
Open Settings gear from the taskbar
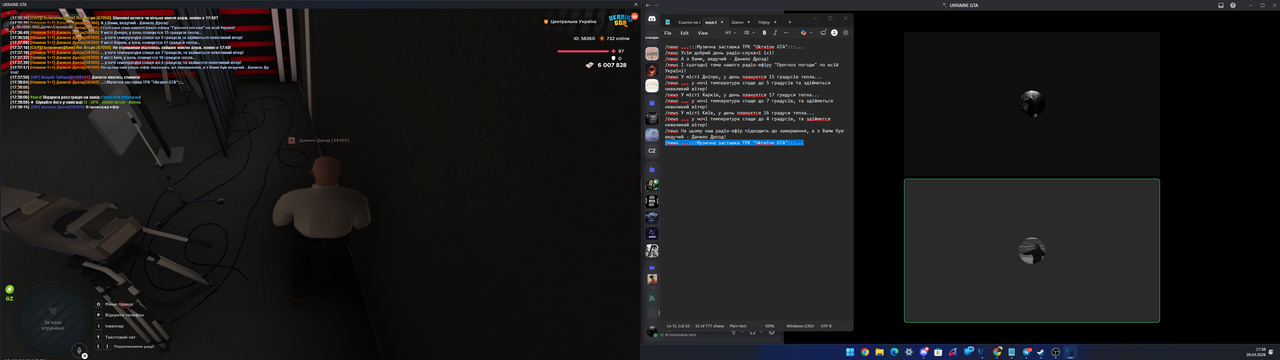pos(909,352)
